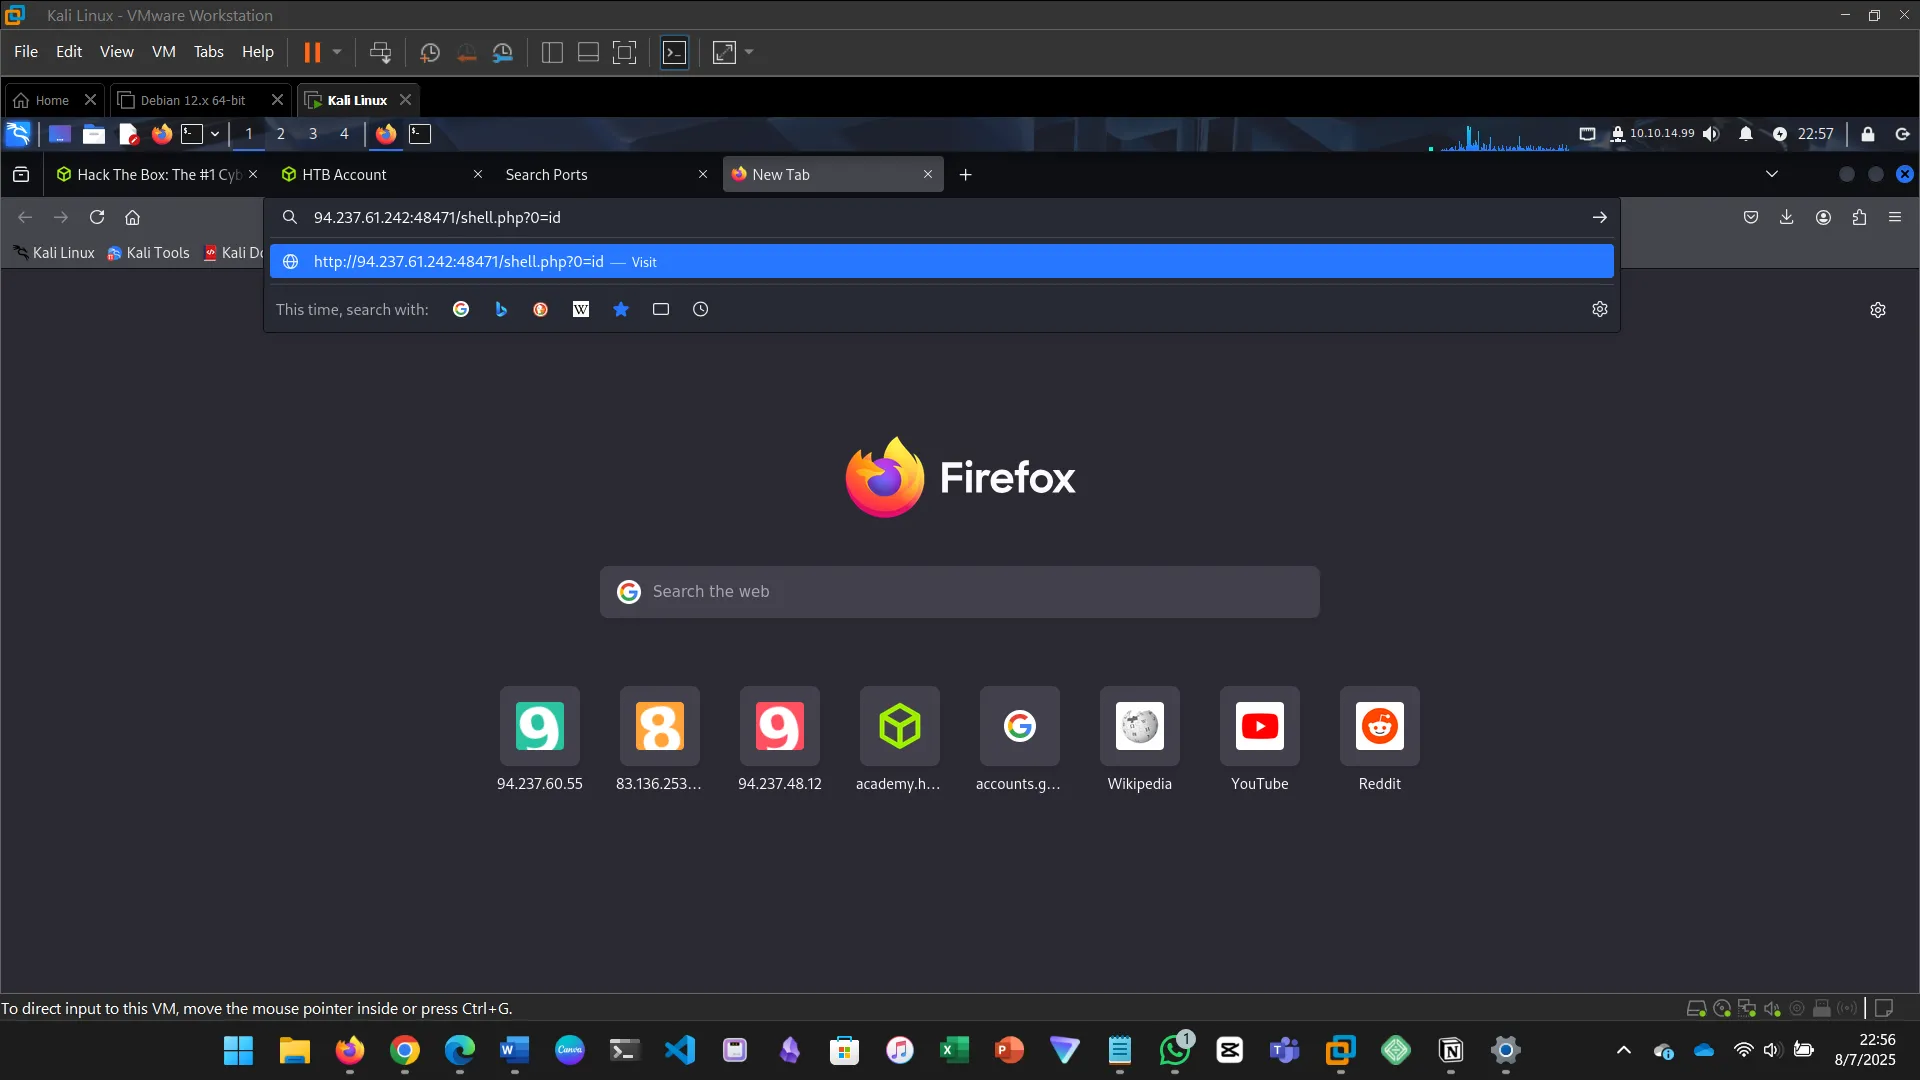Open the Firefox extensions puzzle icon
Screen dimensions: 1920x1080
[x=1859, y=217]
